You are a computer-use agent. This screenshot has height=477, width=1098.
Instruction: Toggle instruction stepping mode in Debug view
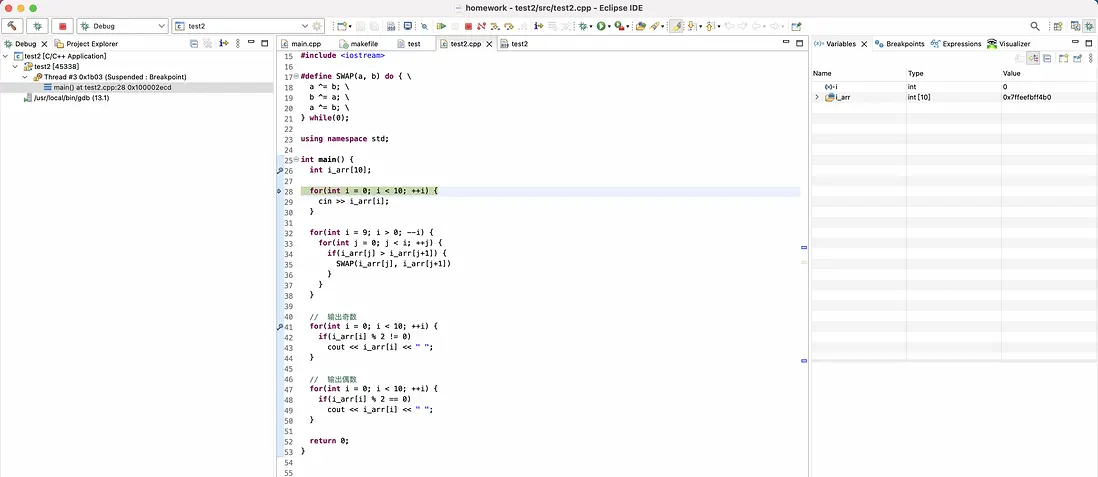coord(224,44)
